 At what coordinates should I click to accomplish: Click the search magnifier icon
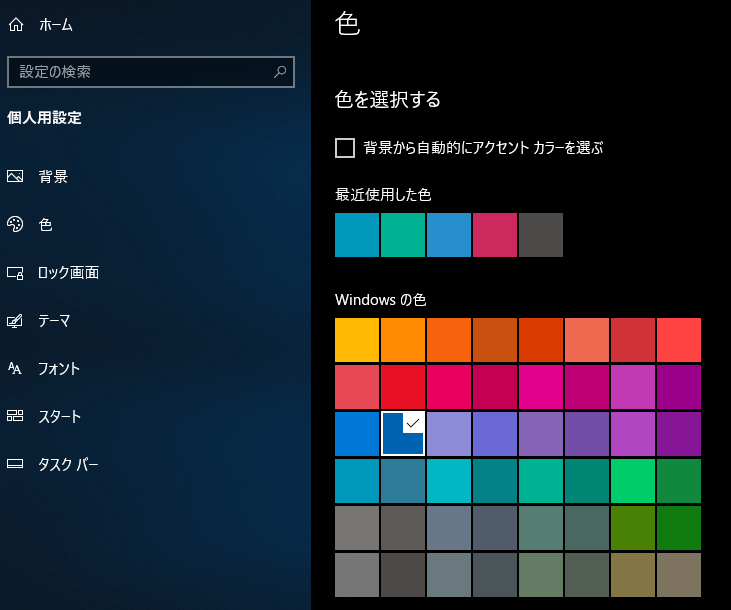(x=280, y=71)
